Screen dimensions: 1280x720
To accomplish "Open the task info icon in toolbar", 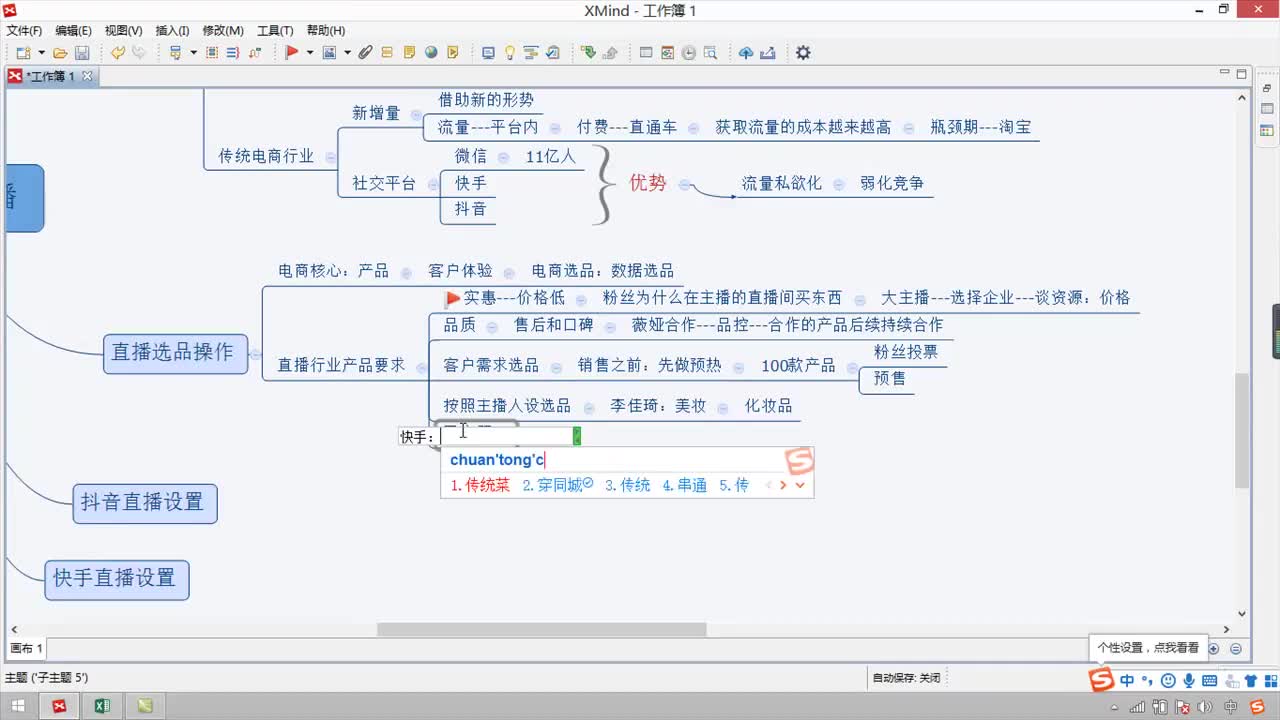I will point(553,52).
